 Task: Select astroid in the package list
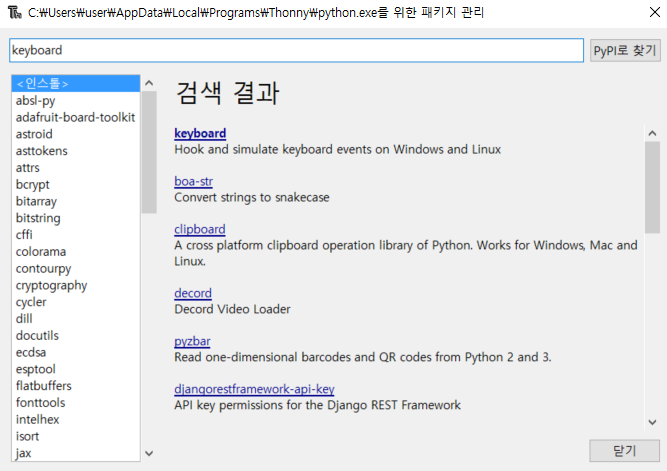click(76, 134)
